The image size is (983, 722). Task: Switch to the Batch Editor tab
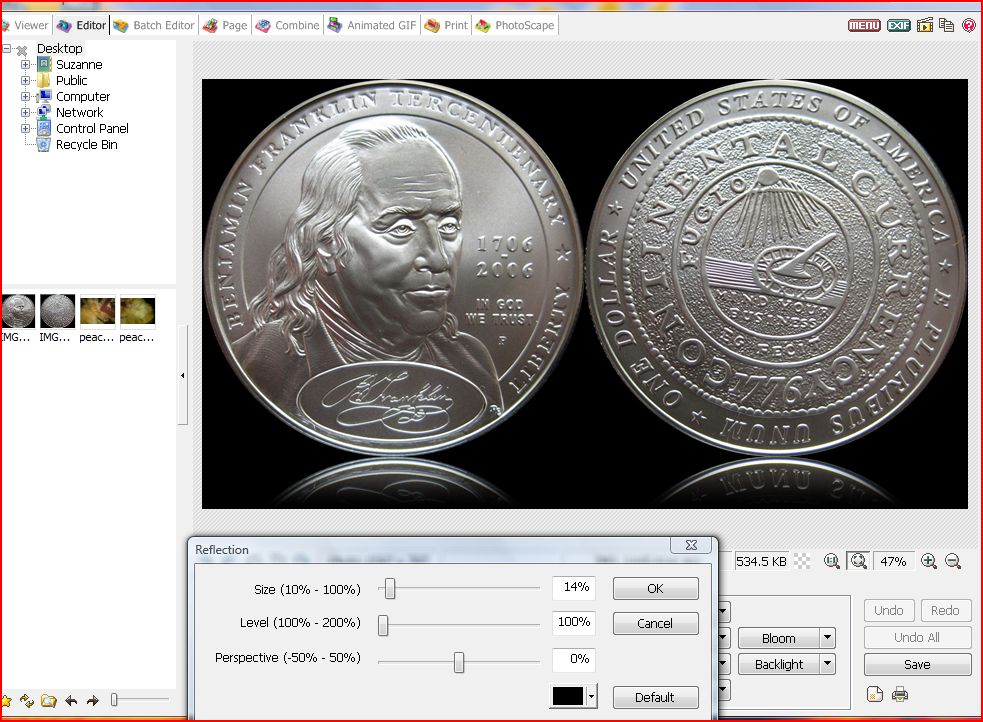coord(153,25)
